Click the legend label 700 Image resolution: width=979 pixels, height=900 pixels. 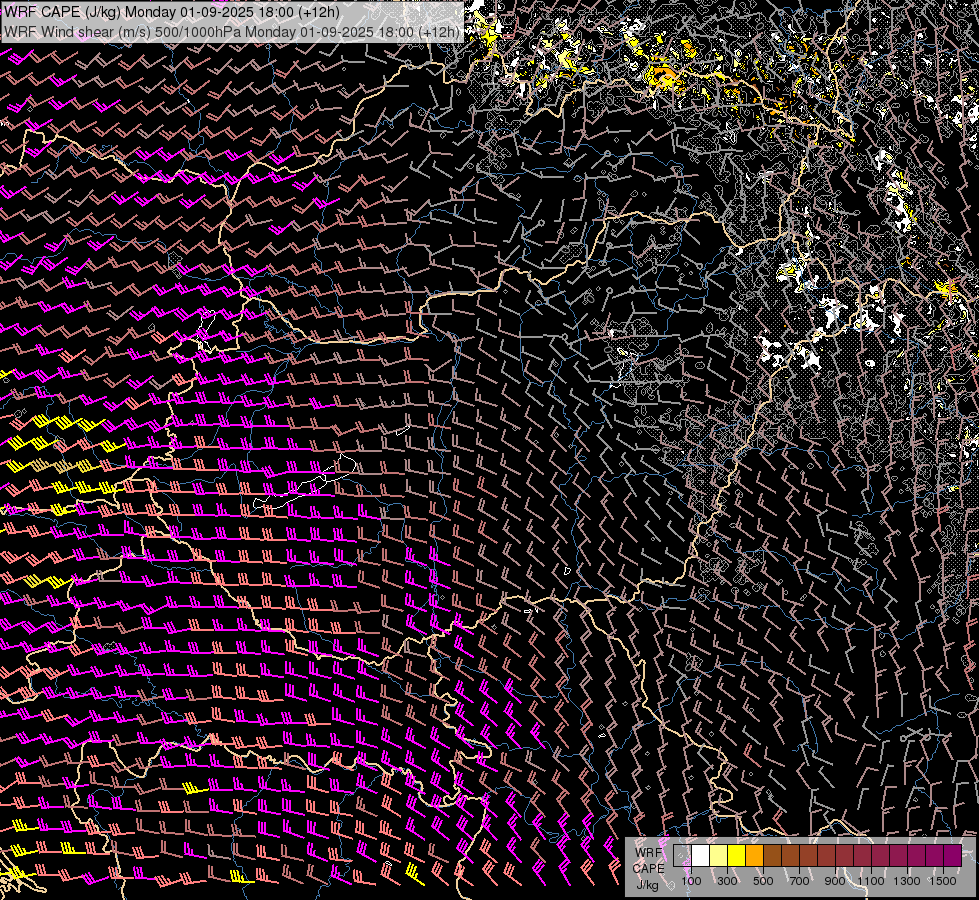[x=799, y=881]
